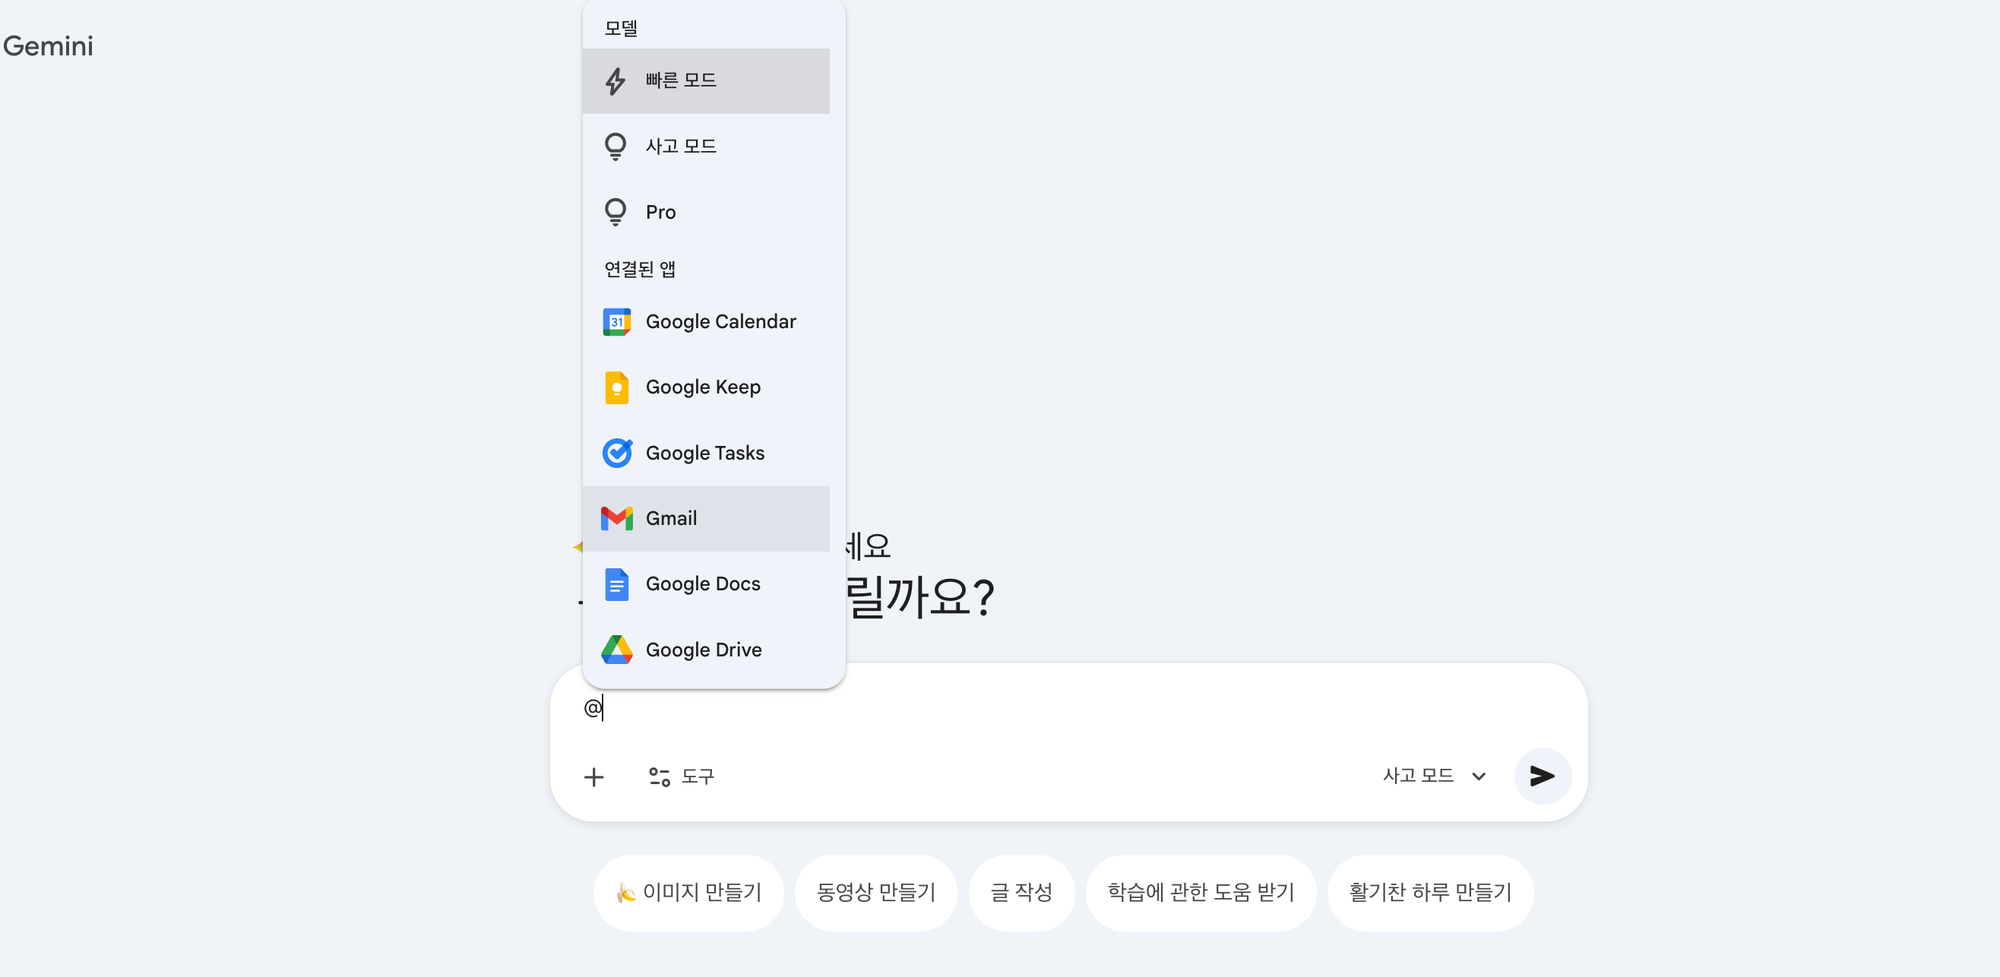
Task: Click the Gemini logo text
Action: tap(48, 46)
